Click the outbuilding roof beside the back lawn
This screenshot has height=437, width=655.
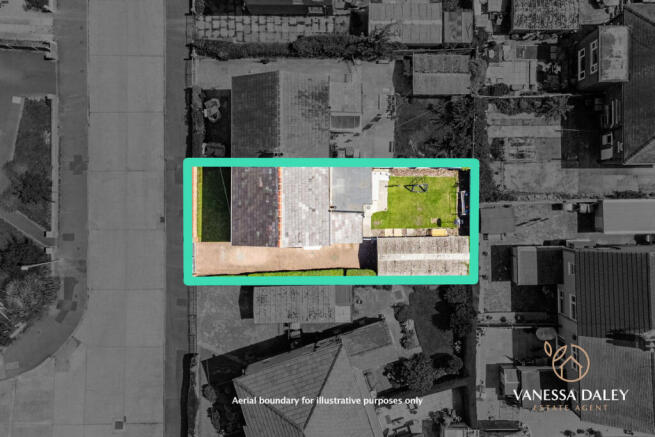point(422,255)
